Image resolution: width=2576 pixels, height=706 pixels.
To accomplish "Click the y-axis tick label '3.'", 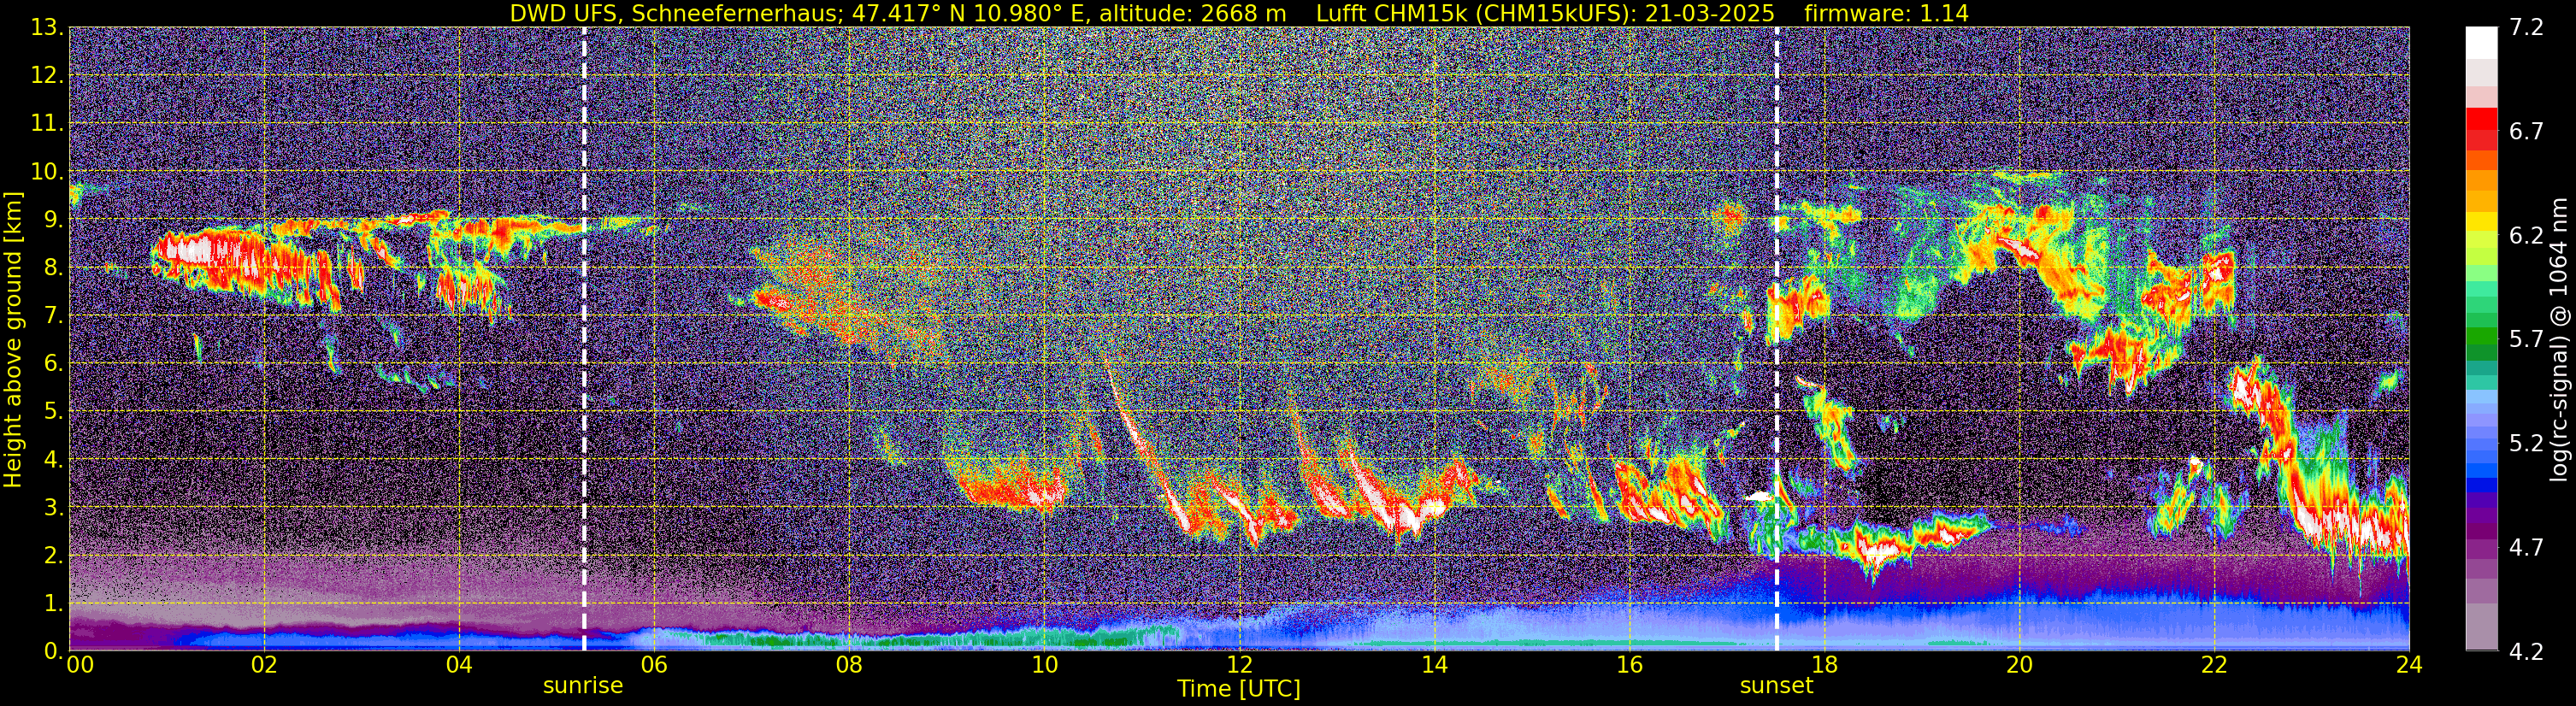I will point(54,508).
